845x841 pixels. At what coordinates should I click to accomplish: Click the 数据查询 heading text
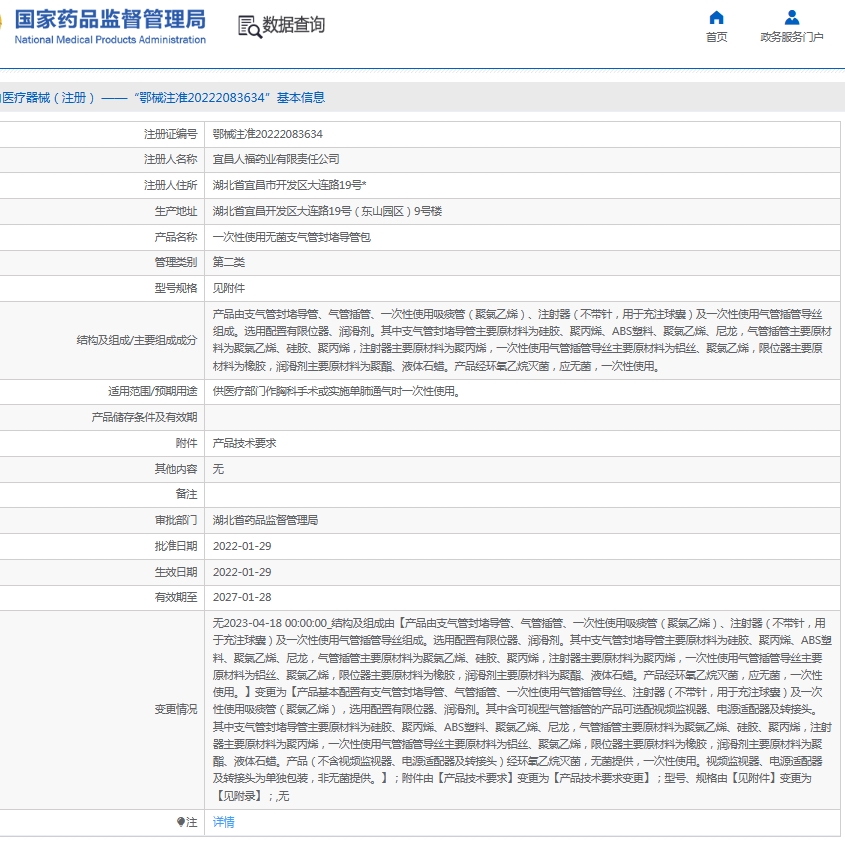tap(294, 25)
